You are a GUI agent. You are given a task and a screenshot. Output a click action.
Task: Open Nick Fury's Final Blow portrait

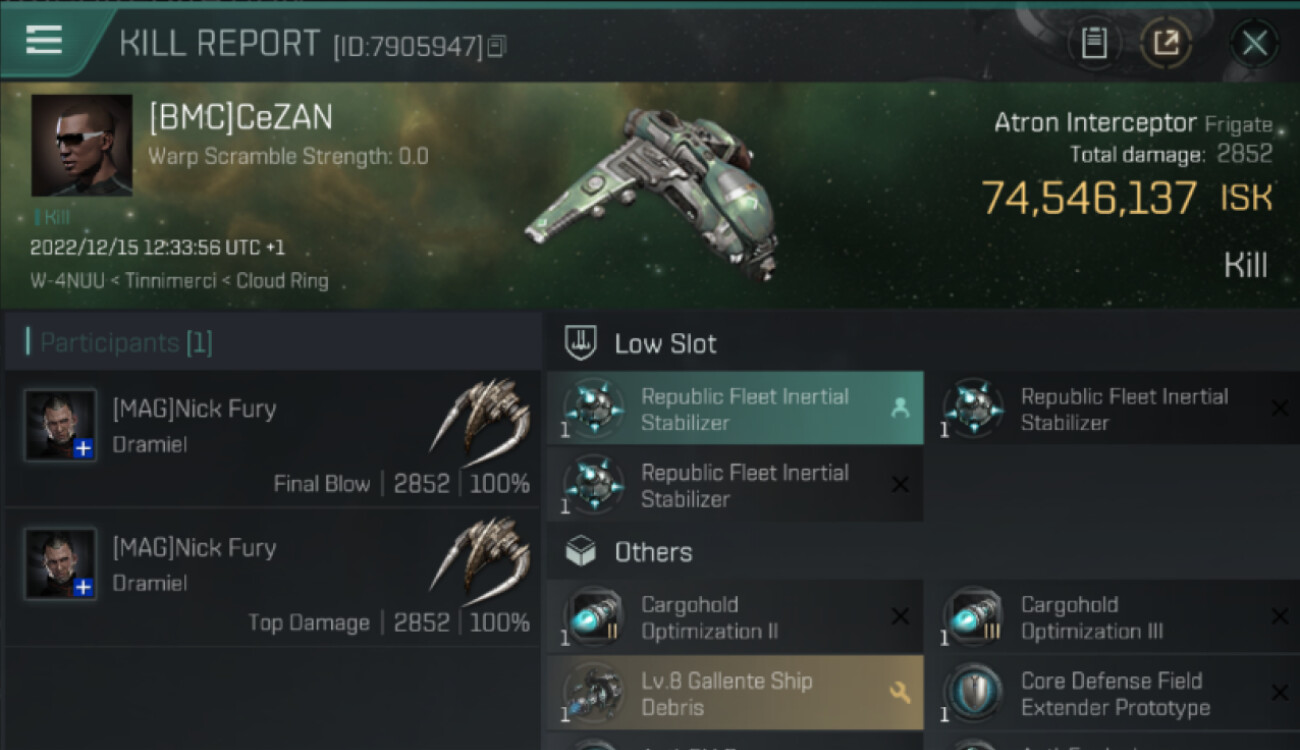(61, 425)
